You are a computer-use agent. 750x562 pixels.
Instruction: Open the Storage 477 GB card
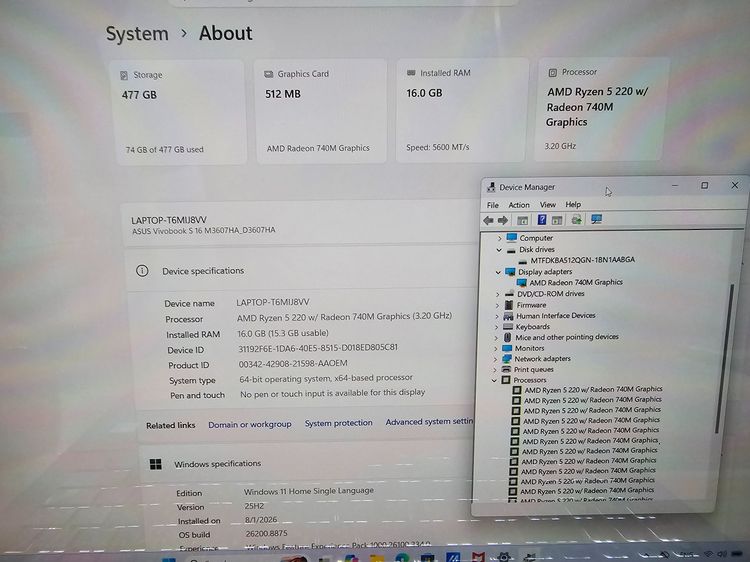coord(181,112)
